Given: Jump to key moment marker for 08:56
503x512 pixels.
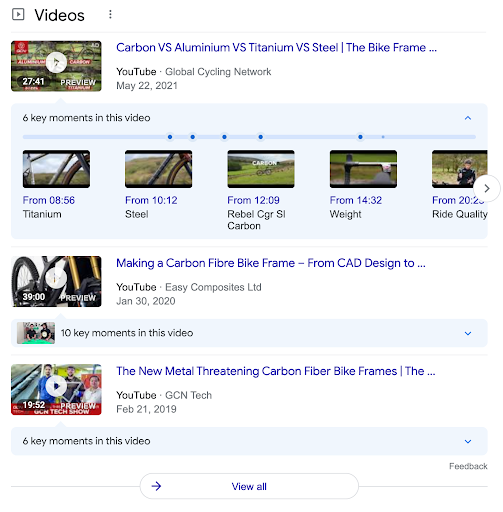Looking at the screenshot, I should [x=170, y=137].
